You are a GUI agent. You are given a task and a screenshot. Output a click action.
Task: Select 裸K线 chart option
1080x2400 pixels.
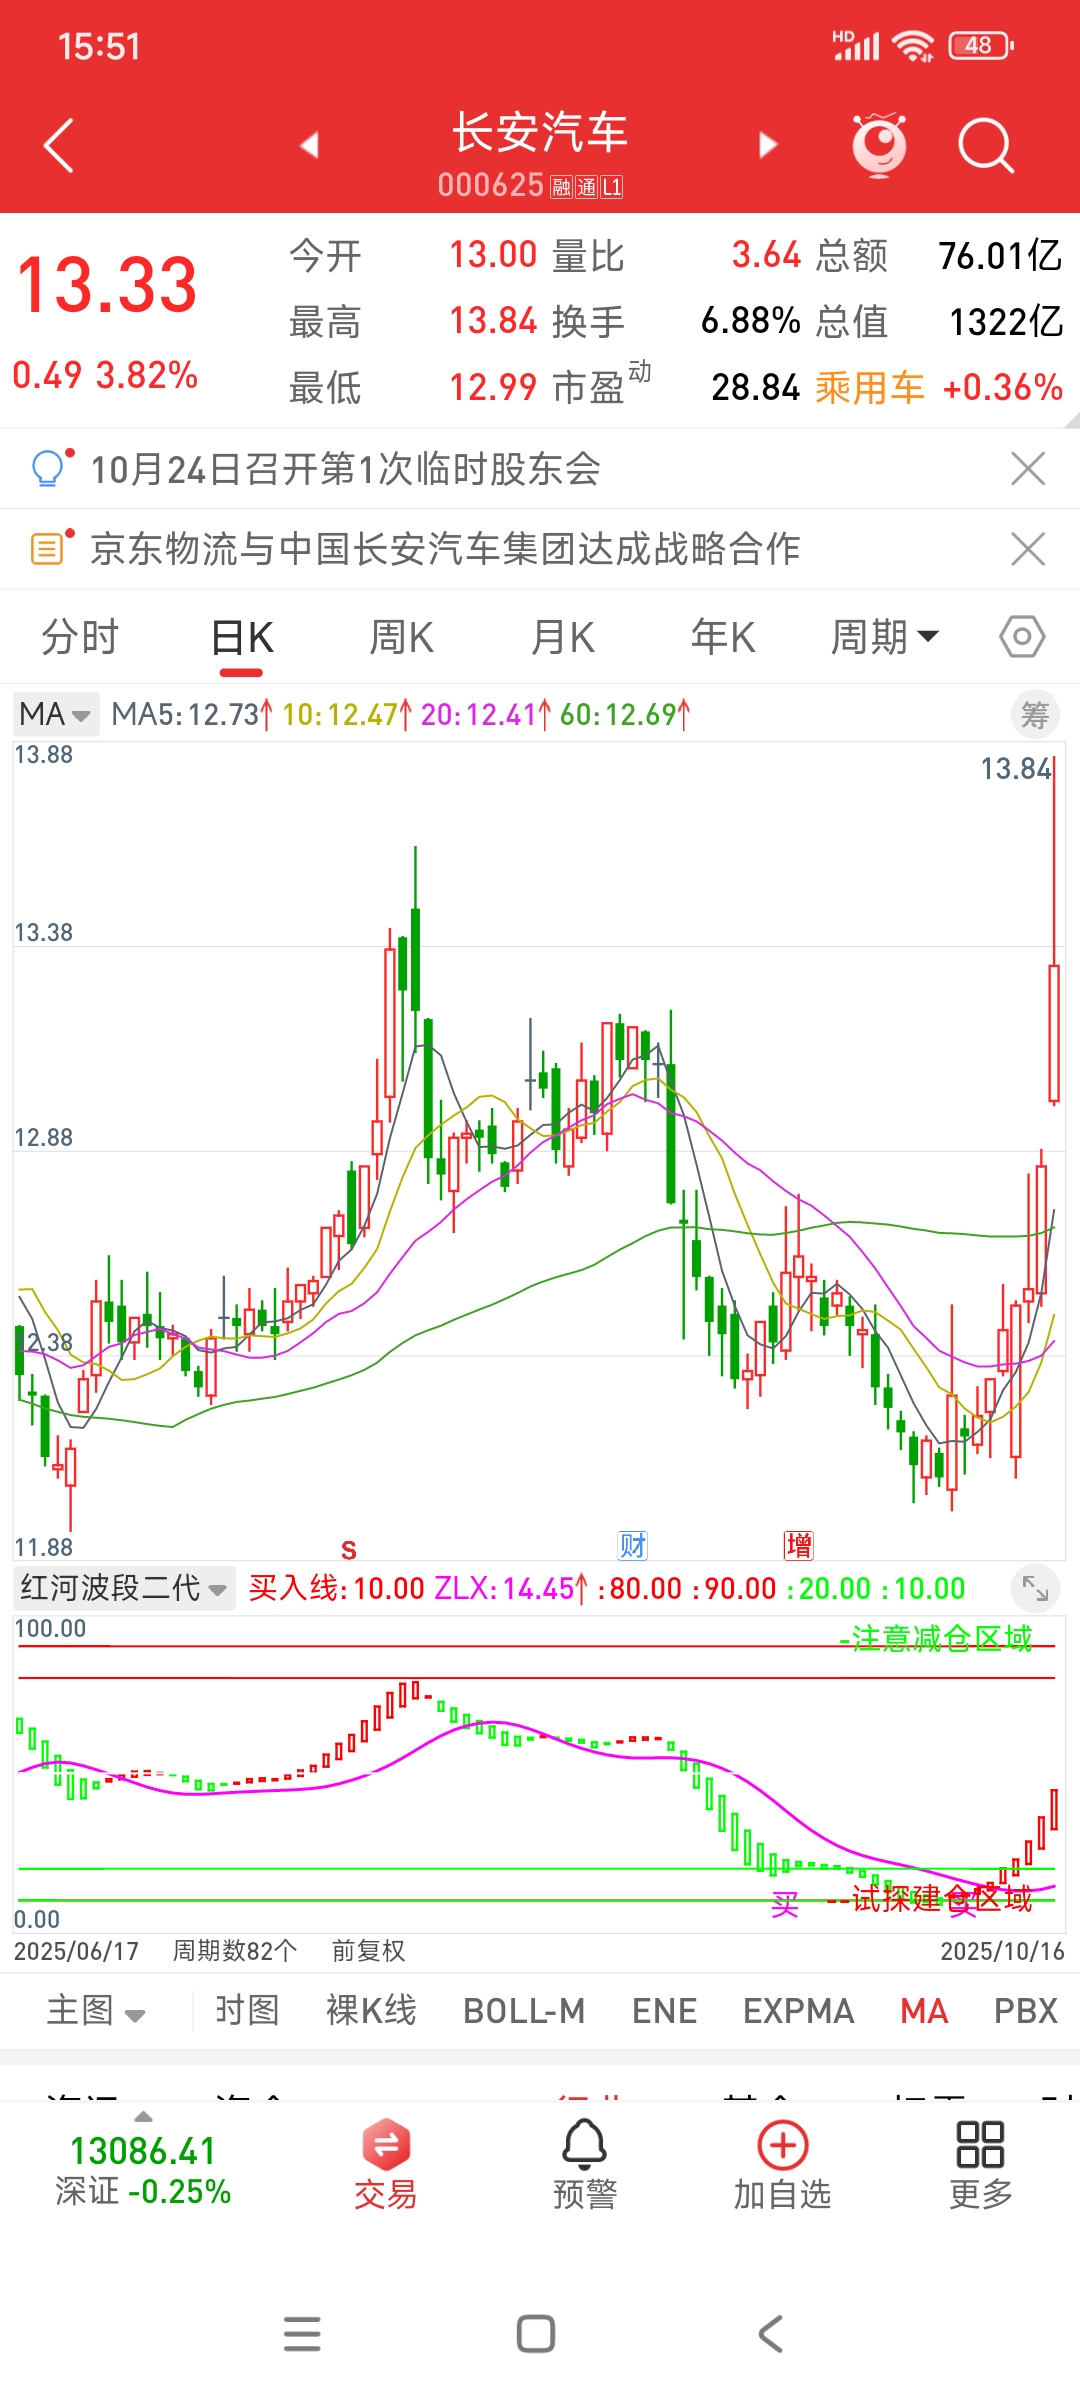371,2011
